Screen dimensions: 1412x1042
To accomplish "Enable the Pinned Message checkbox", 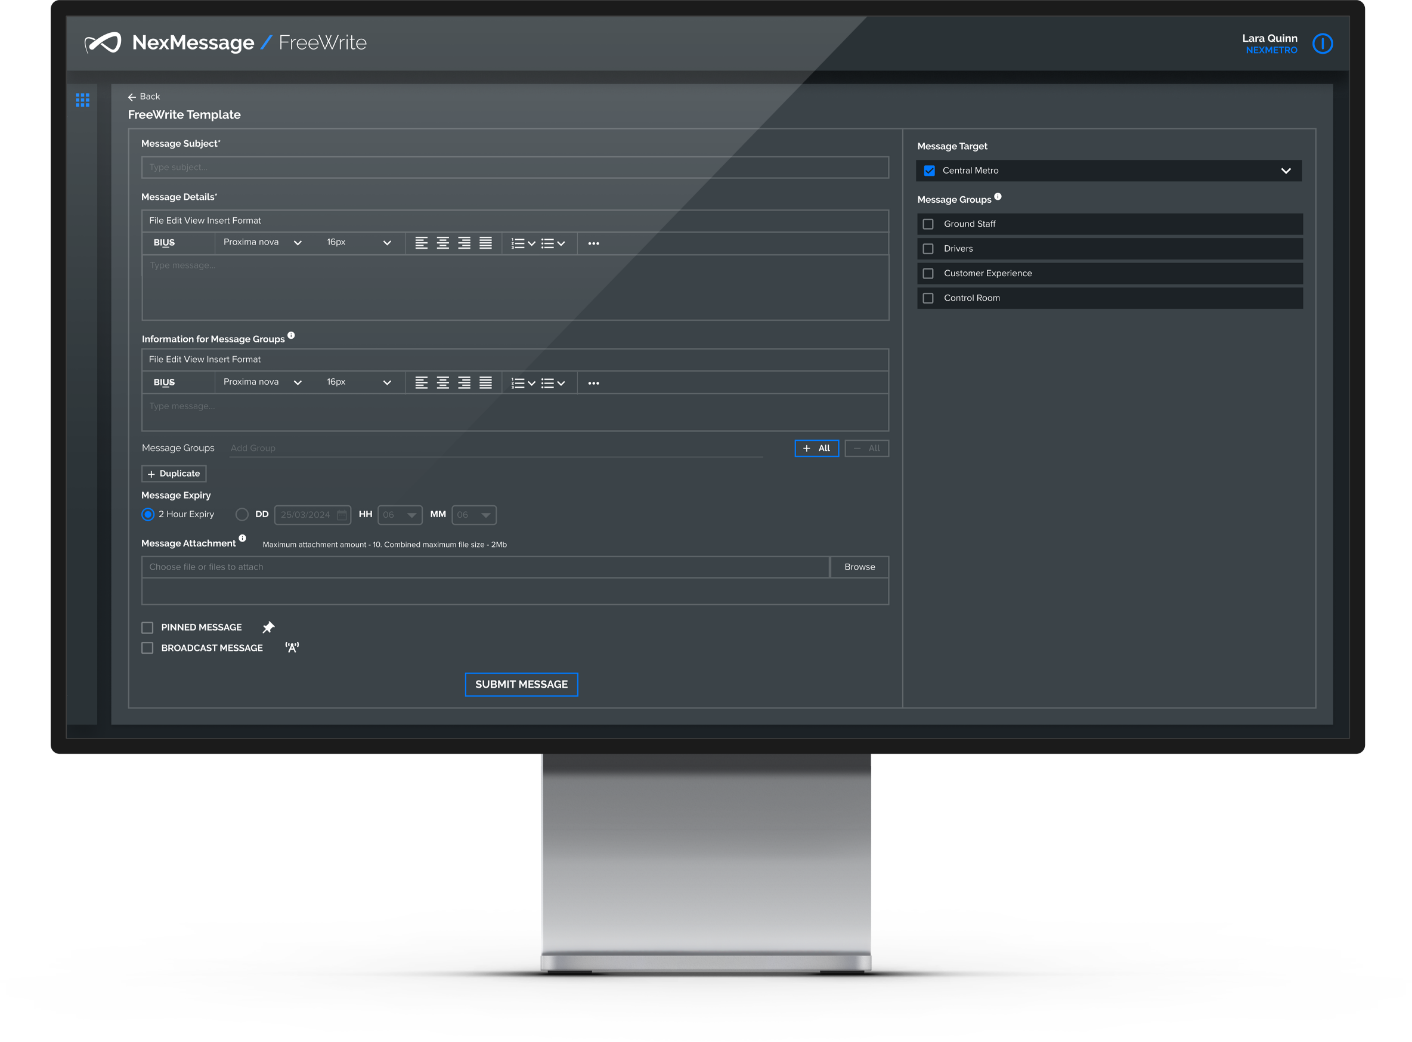I will click(148, 628).
